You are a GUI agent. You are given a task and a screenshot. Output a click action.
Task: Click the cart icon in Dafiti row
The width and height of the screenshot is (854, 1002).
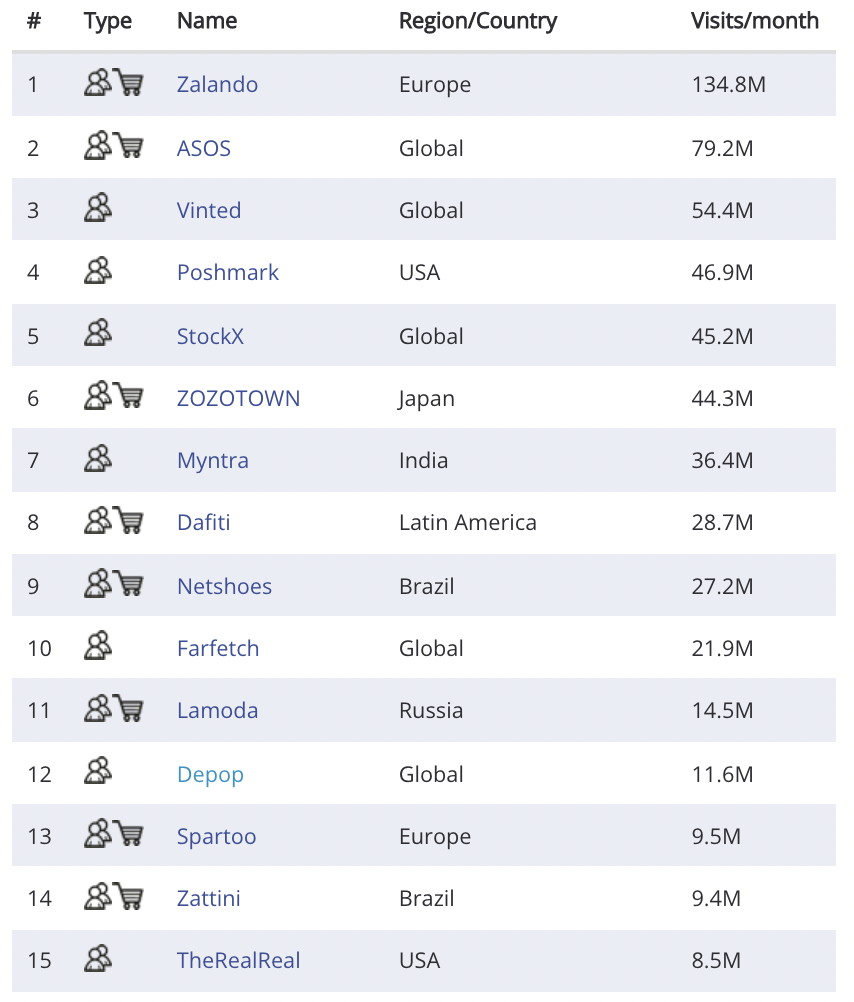click(129, 521)
